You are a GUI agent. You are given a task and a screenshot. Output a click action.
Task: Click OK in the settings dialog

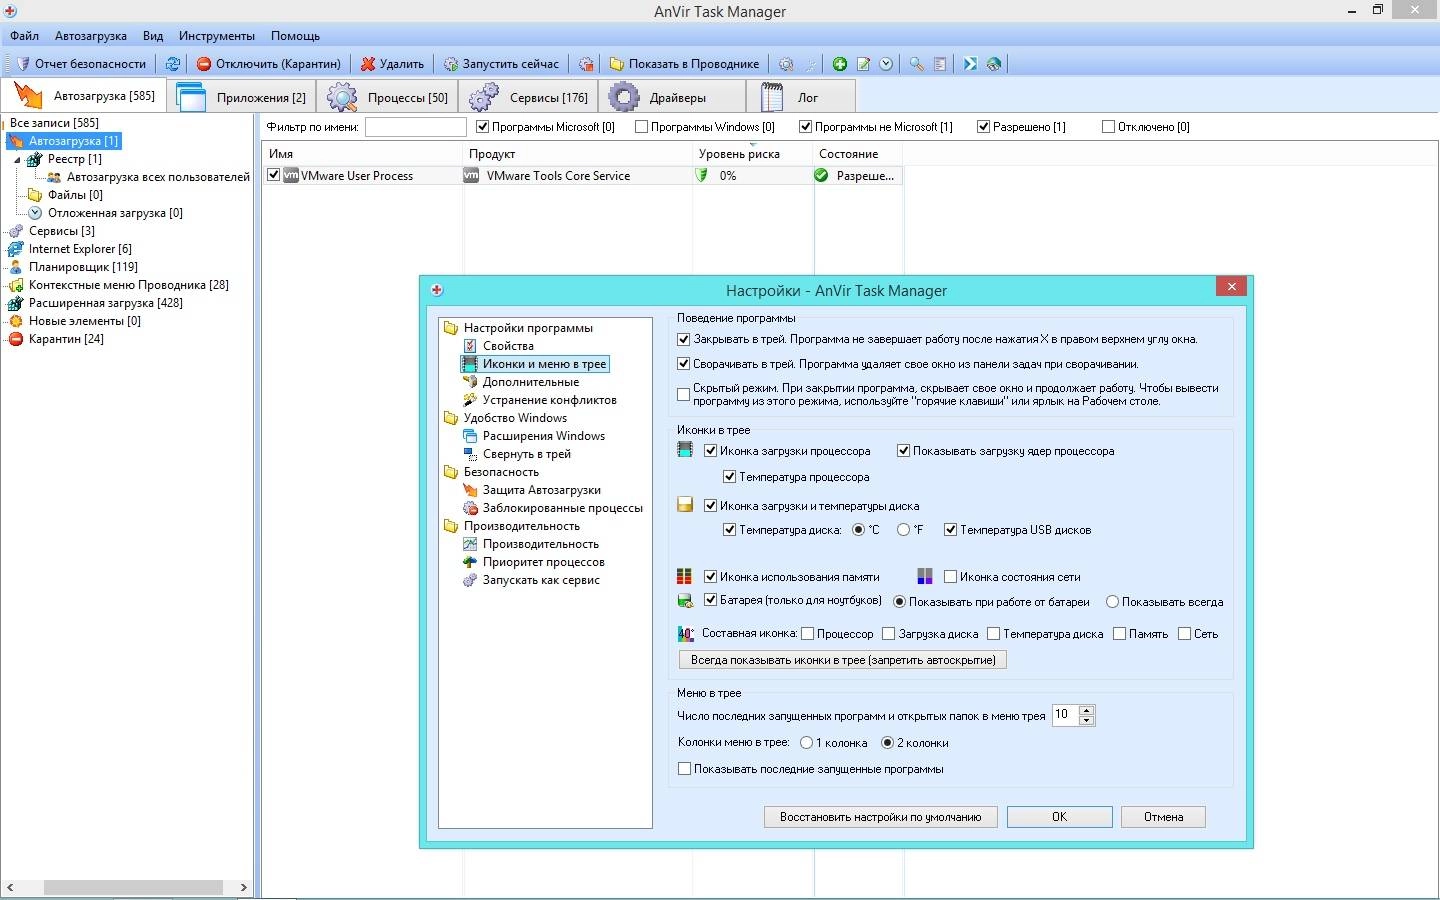pyautogui.click(x=1060, y=817)
